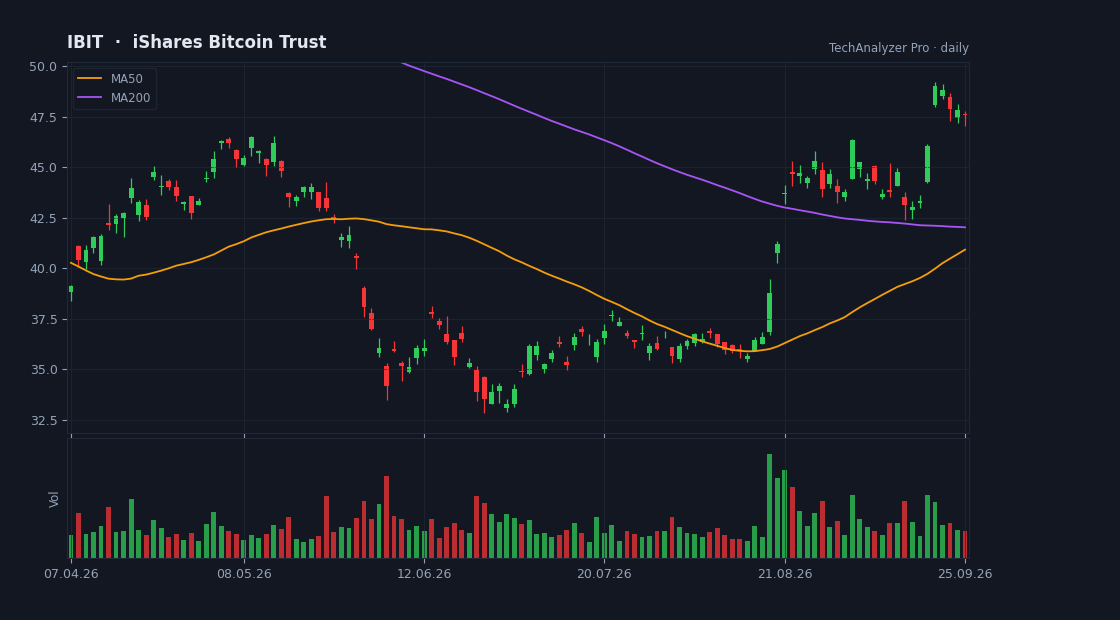
Task: Click the 45.0 price axis label
Action: pos(43,168)
